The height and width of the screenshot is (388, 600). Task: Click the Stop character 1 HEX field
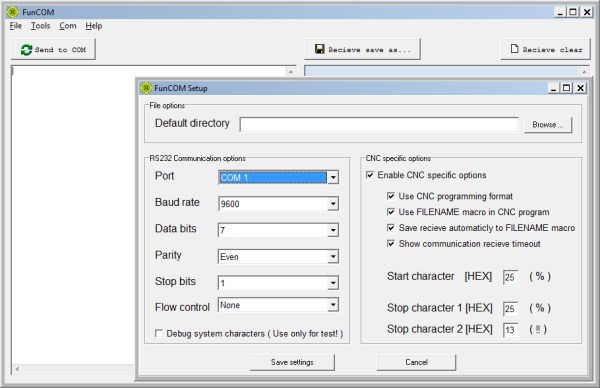pyautogui.click(x=510, y=308)
